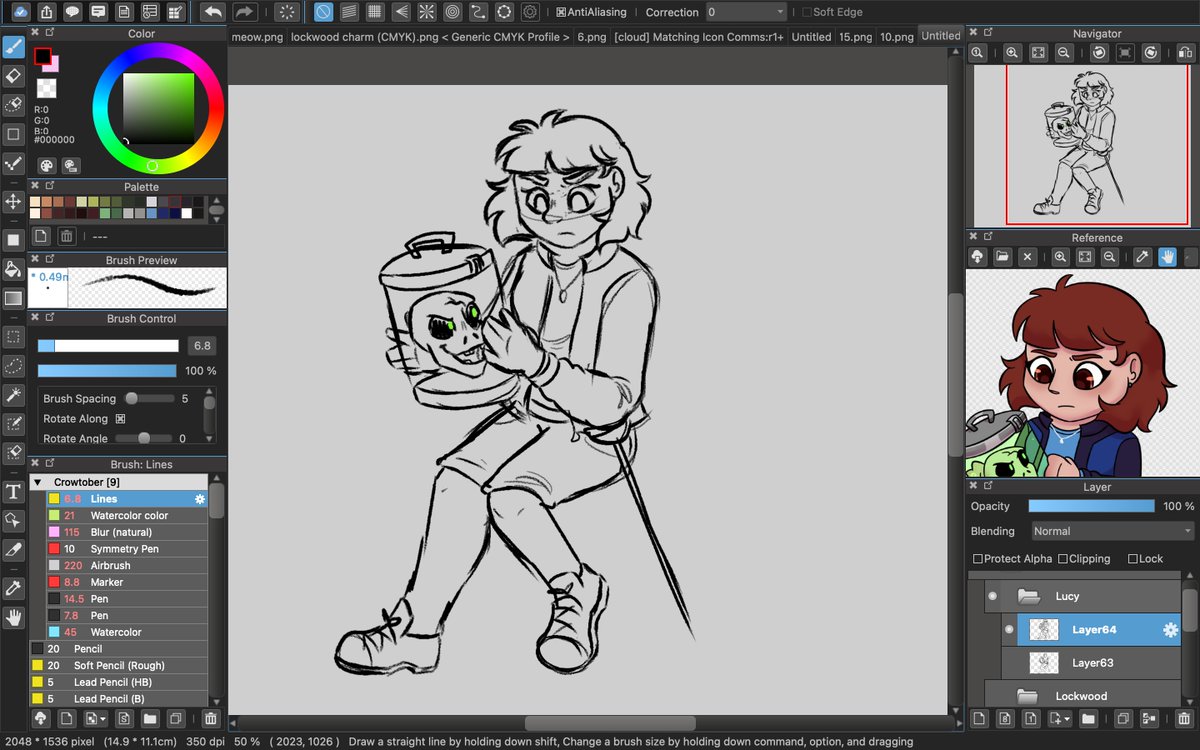The height and width of the screenshot is (750, 1200).
Task: Zoom out using Navigator minus magnifier
Action: pyautogui.click(x=1066, y=53)
